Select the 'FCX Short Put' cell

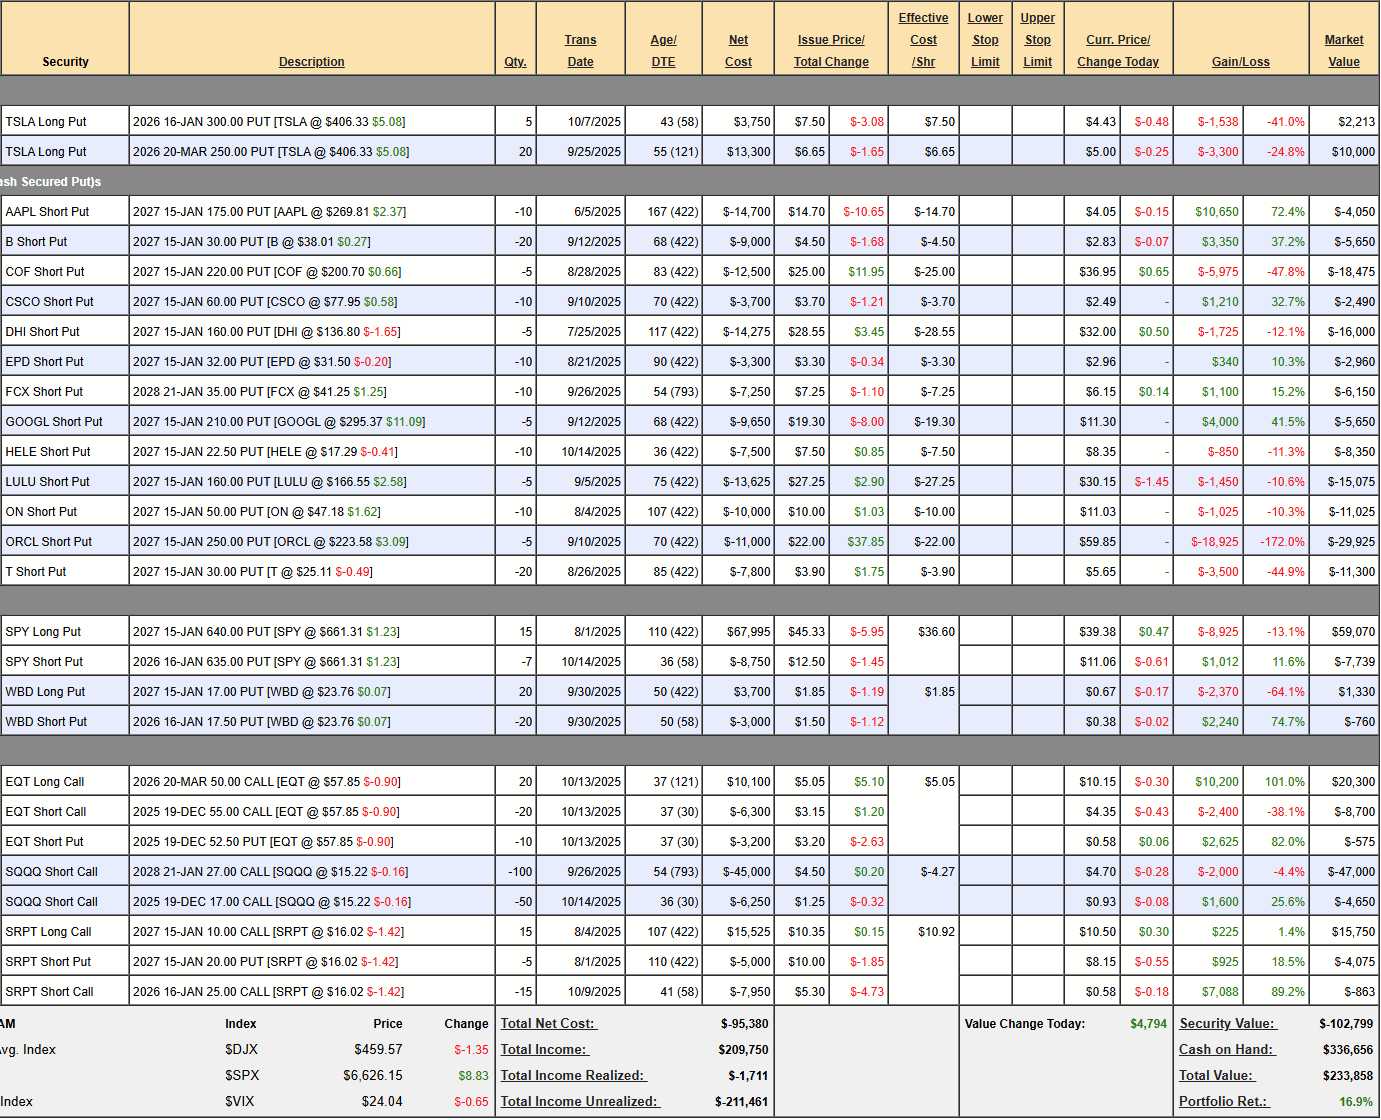[x=65, y=391]
